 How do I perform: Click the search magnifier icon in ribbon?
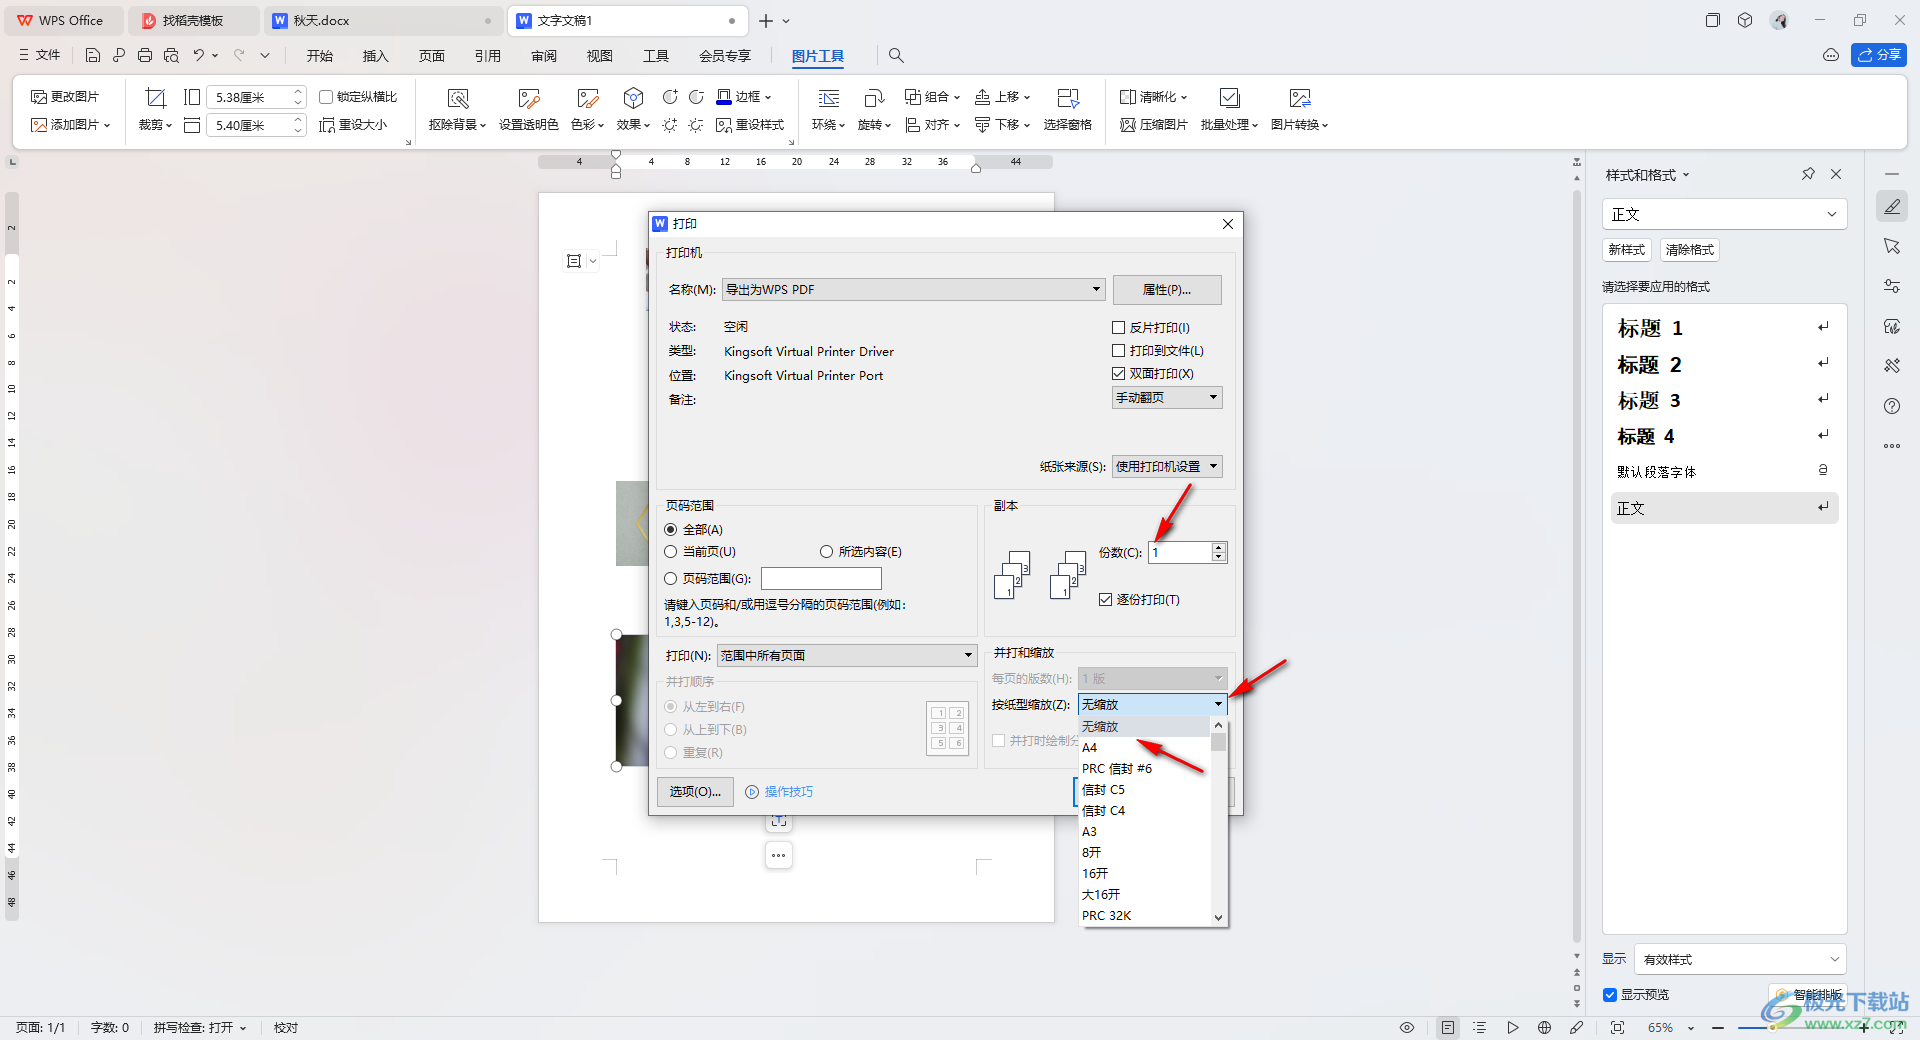(896, 55)
